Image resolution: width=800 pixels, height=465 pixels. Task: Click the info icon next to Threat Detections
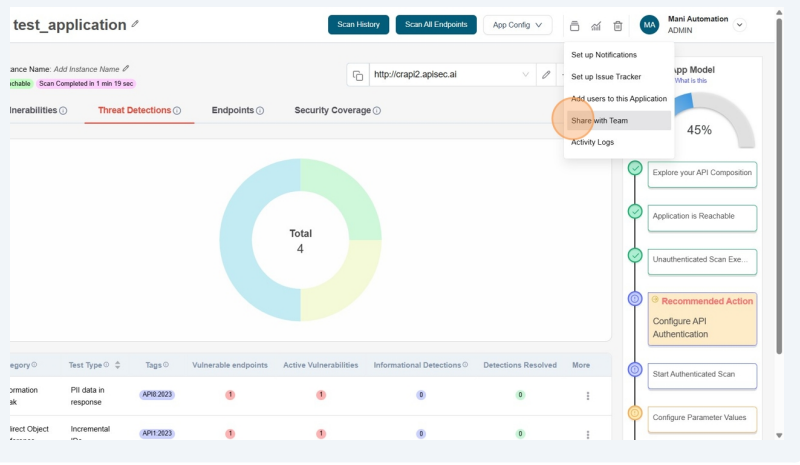click(x=177, y=111)
